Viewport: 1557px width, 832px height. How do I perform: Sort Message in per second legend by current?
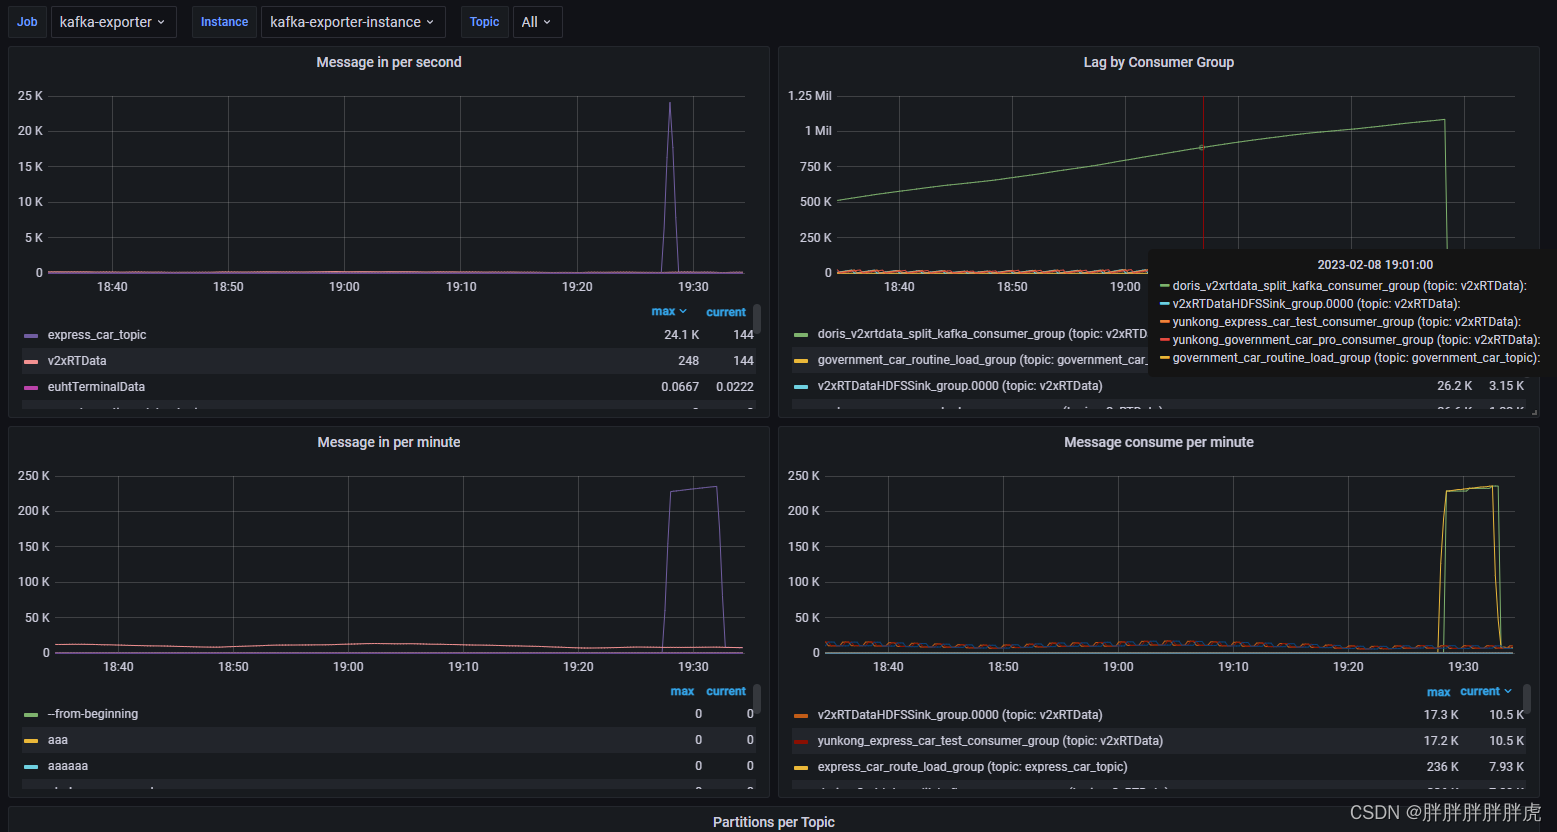tap(726, 312)
